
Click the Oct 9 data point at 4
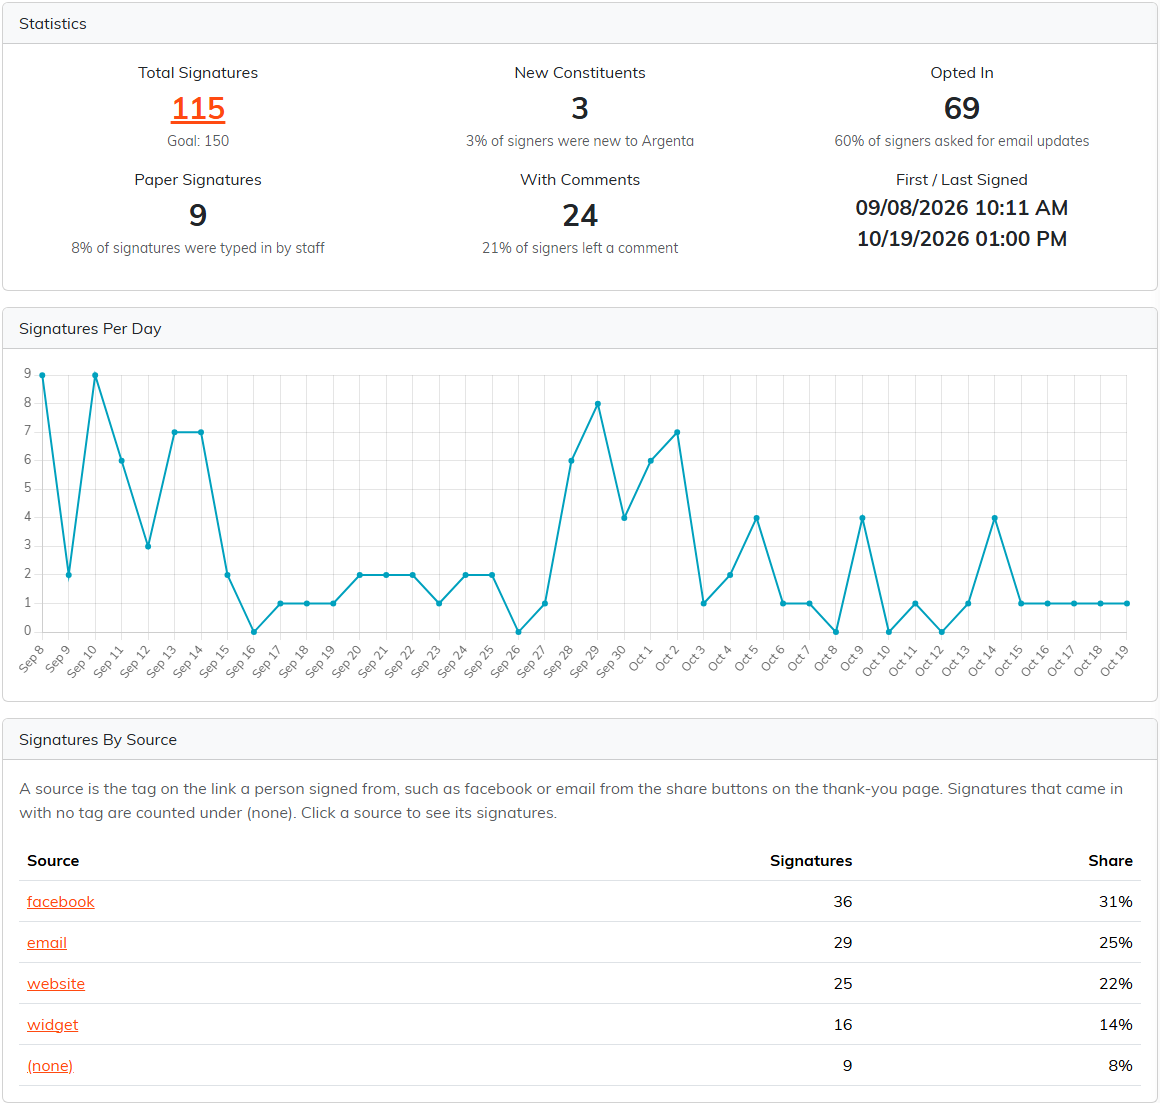click(x=863, y=518)
